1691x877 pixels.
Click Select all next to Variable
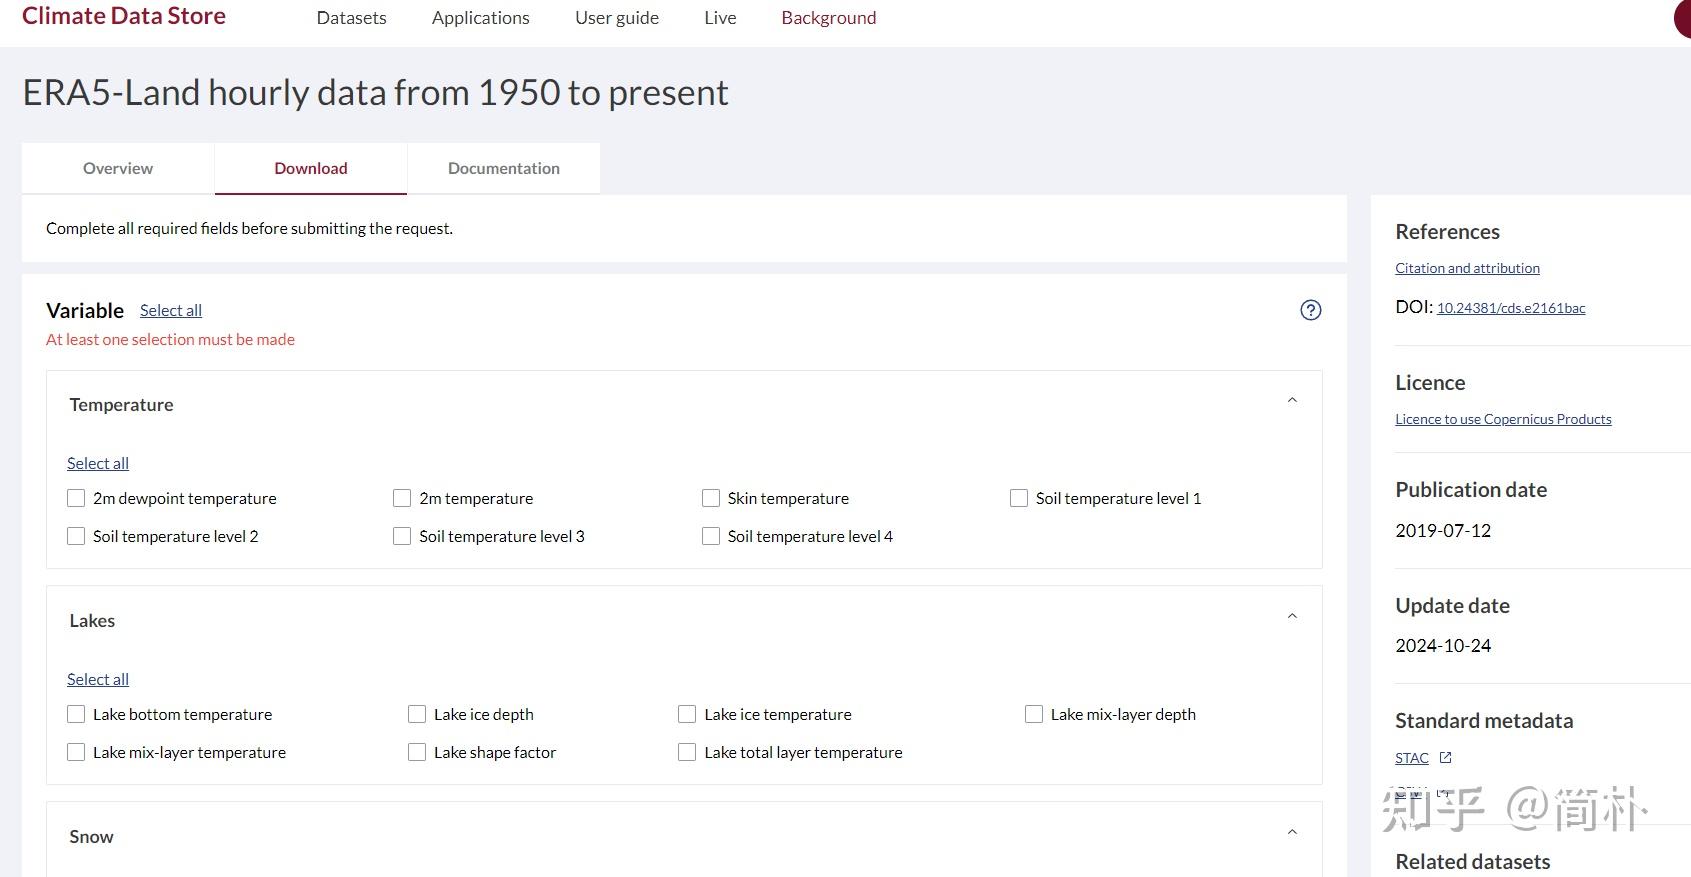click(171, 310)
